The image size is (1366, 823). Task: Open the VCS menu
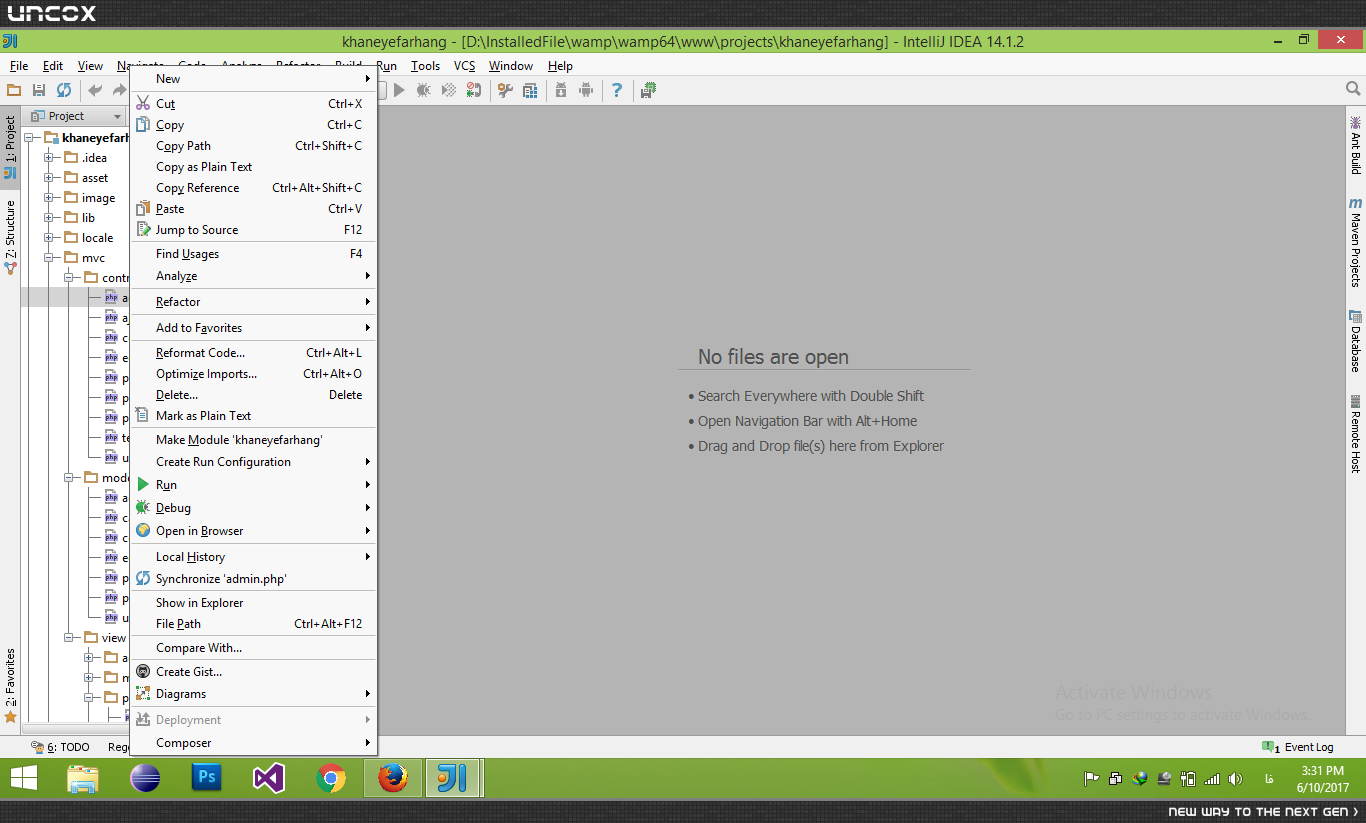click(x=465, y=66)
